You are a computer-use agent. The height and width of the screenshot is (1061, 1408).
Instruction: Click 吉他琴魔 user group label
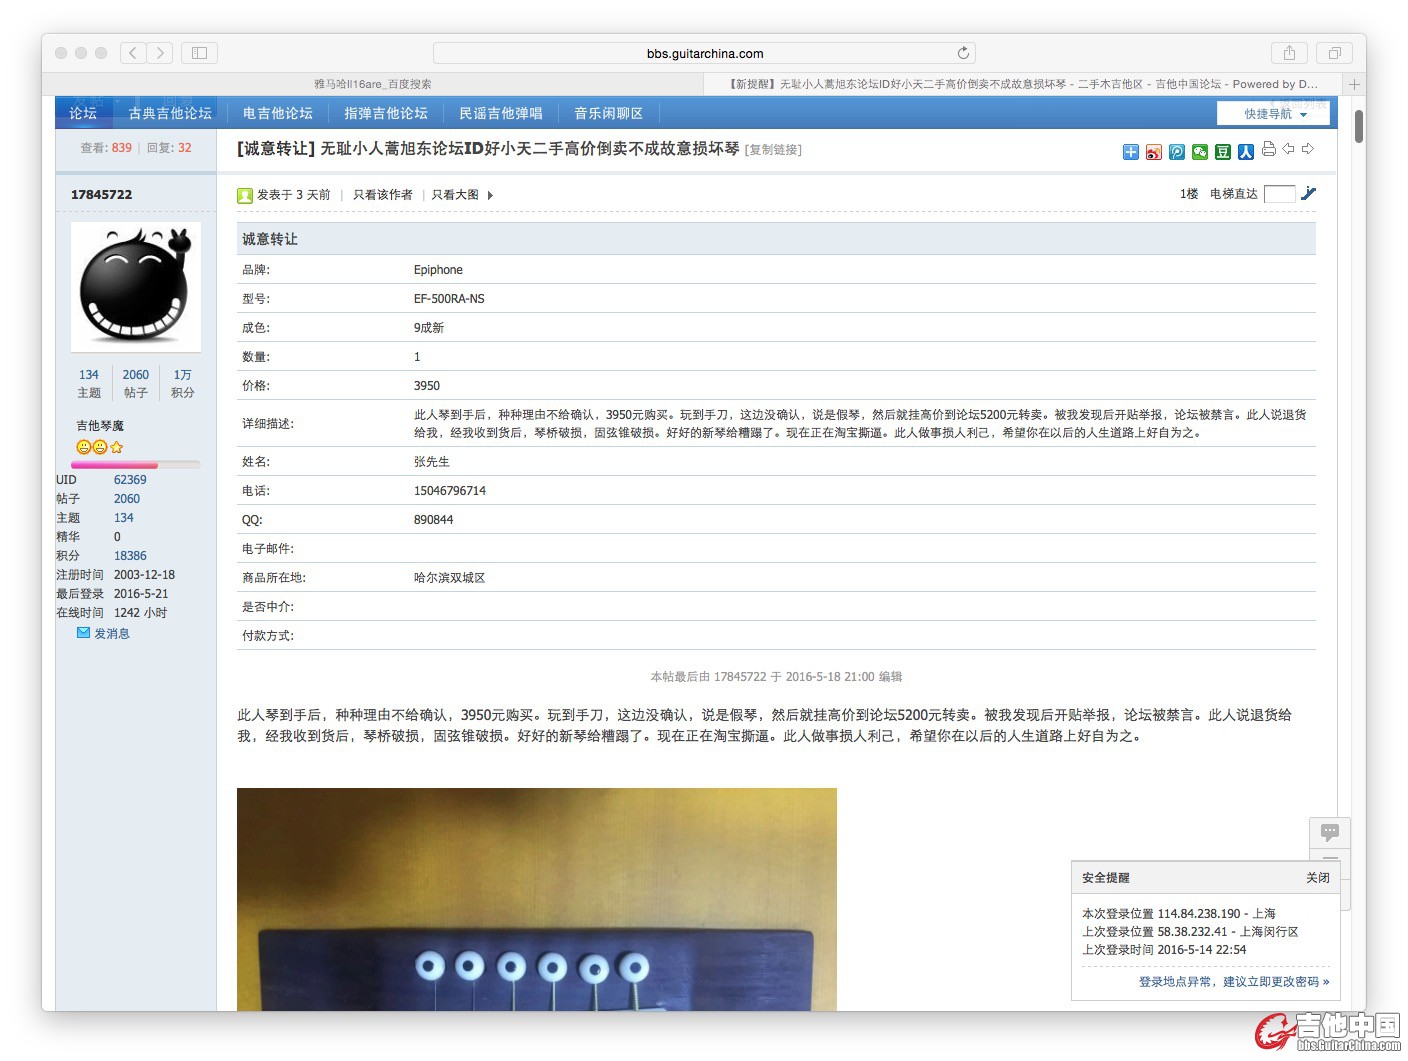[x=100, y=426]
